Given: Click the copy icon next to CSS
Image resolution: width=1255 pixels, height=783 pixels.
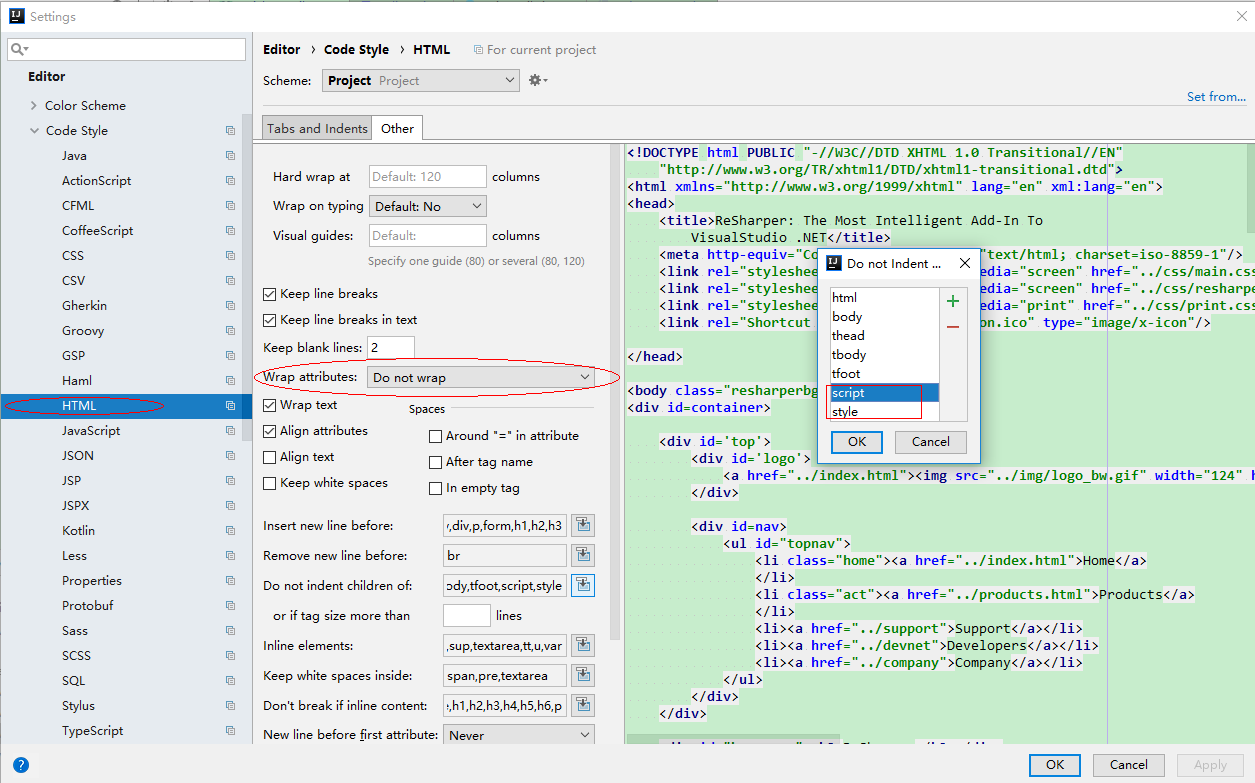Looking at the screenshot, I should pyautogui.click(x=230, y=256).
